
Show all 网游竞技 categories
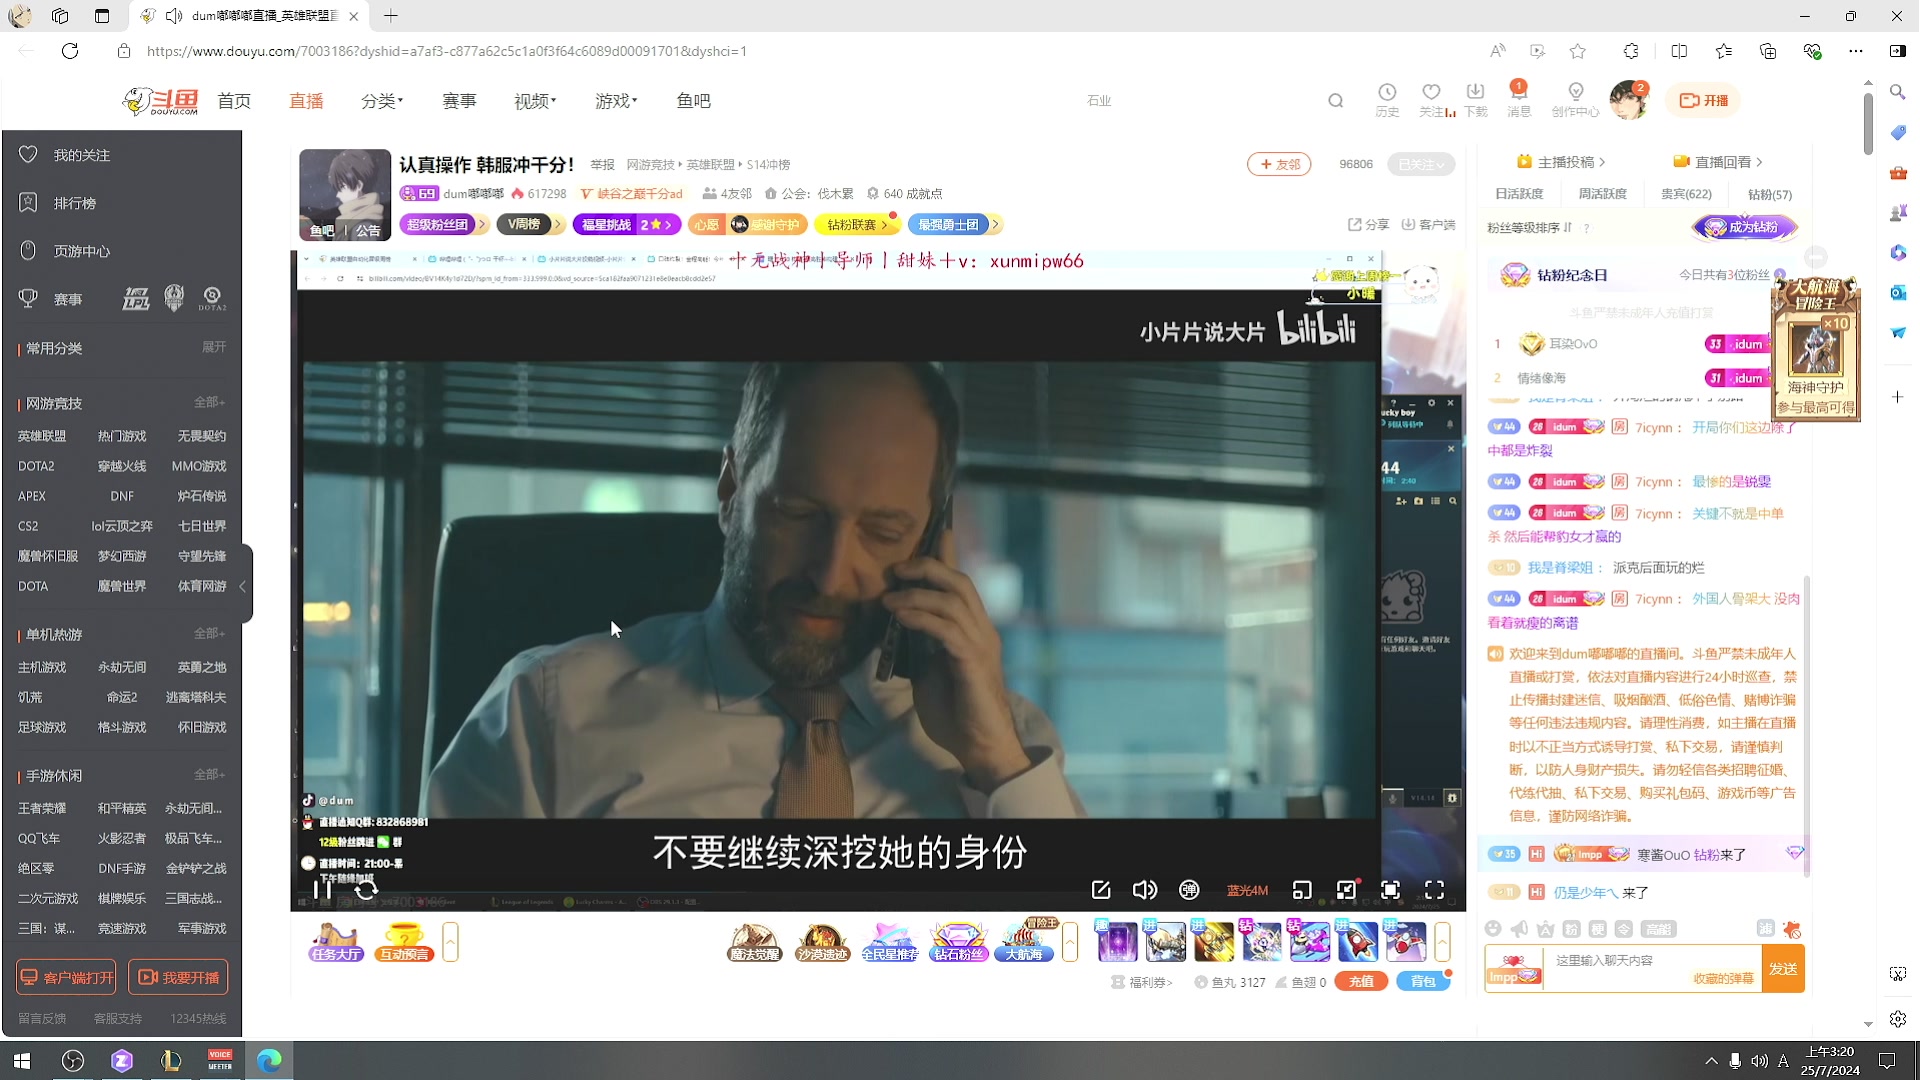209,402
